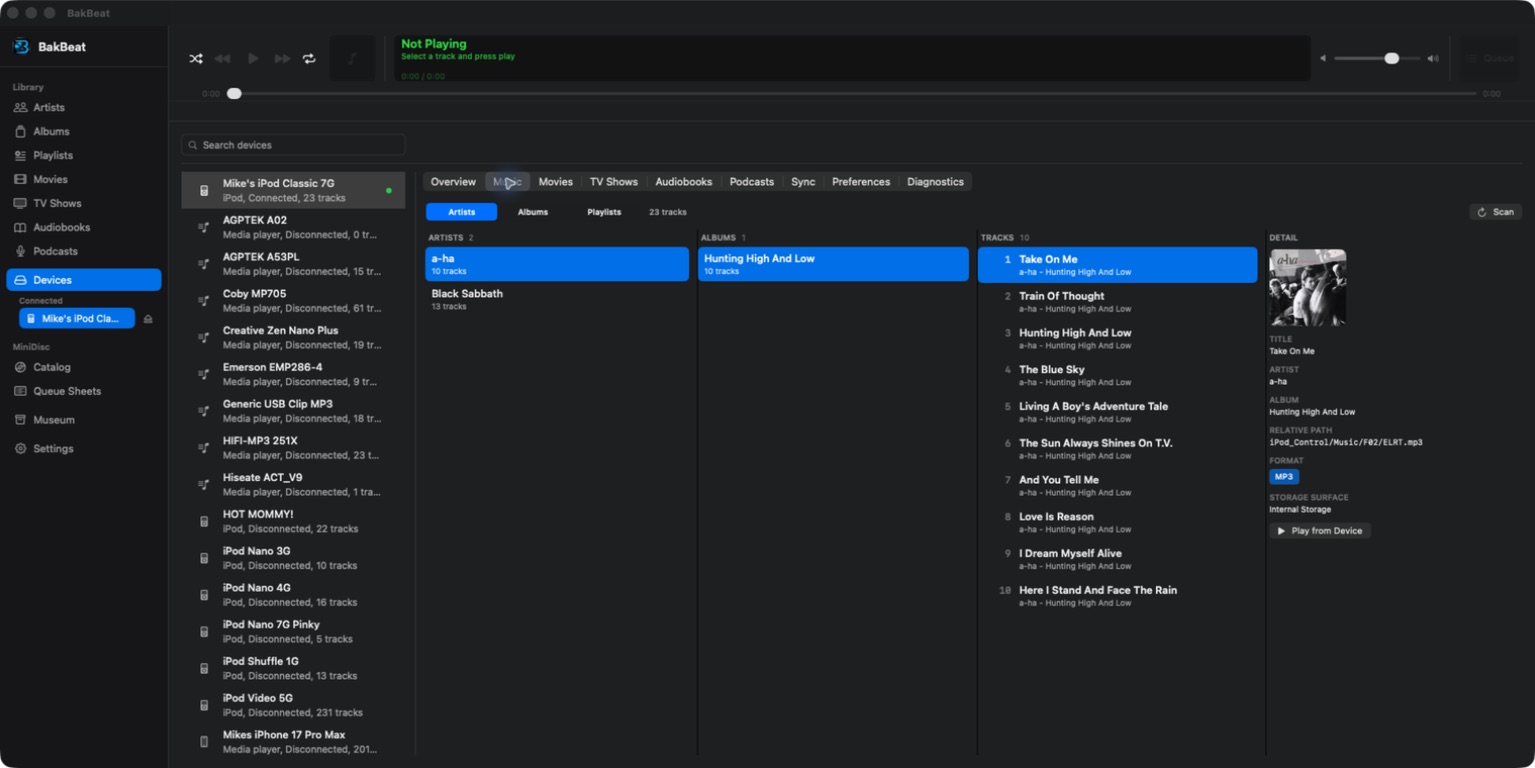Click the a-ha album art thumbnail
Image resolution: width=1535 pixels, height=768 pixels.
pos(1308,288)
